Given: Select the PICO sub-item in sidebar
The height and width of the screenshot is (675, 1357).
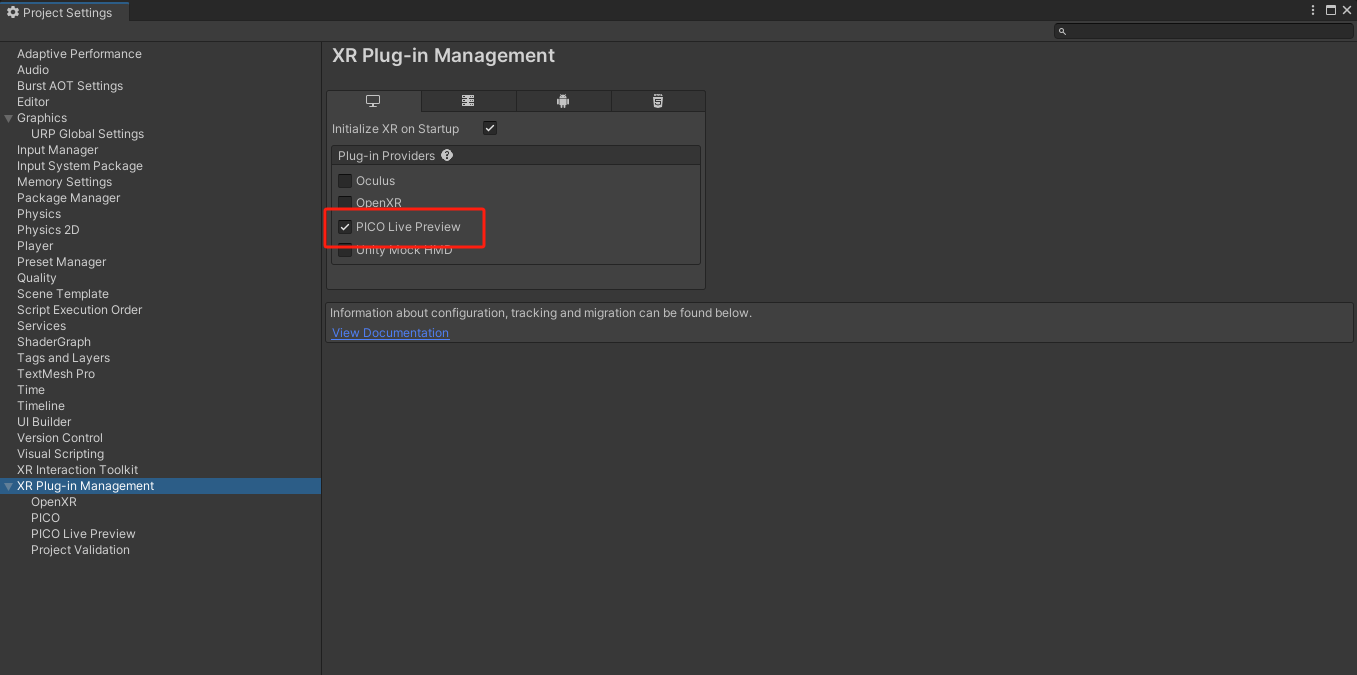Looking at the screenshot, I should coord(45,518).
